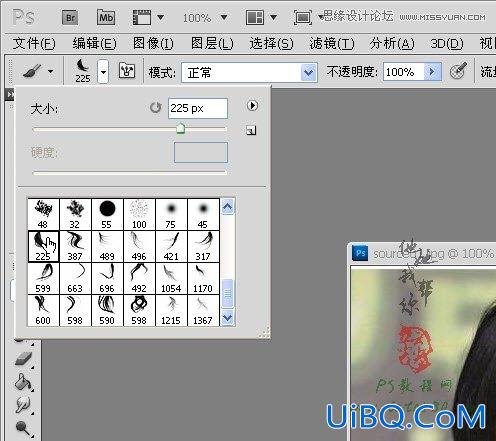Select the 1215 hair brush preset
Image resolution: width=496 pixels, height=441 pixels.
(x=171, y=310)
